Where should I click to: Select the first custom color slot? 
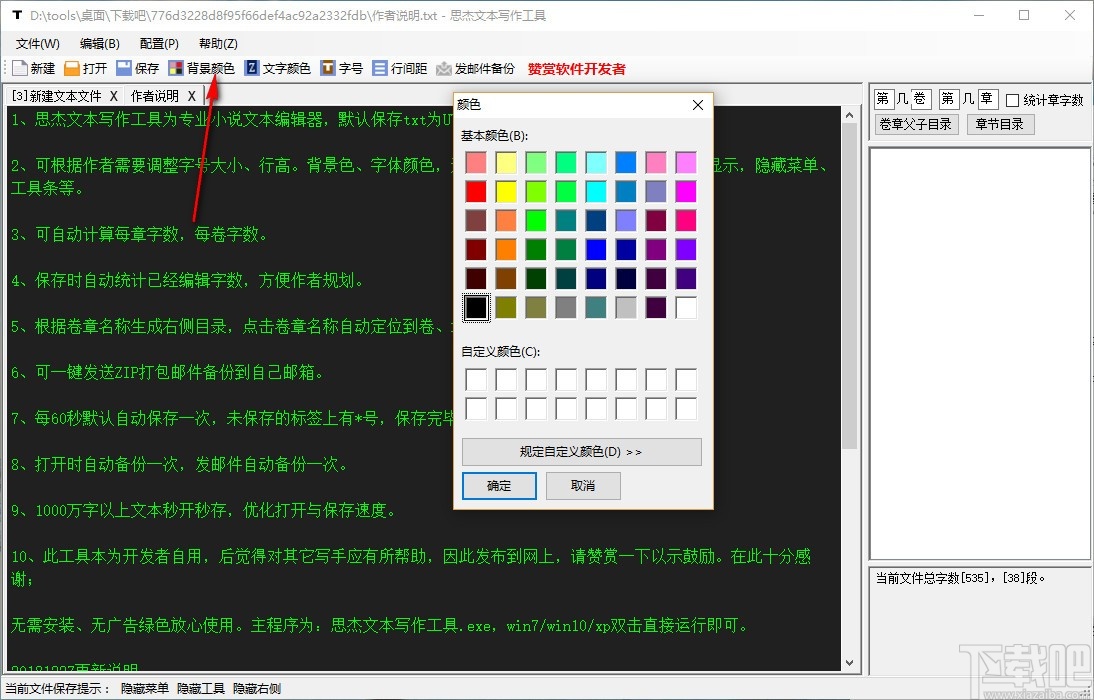click(x=476, y=380)
